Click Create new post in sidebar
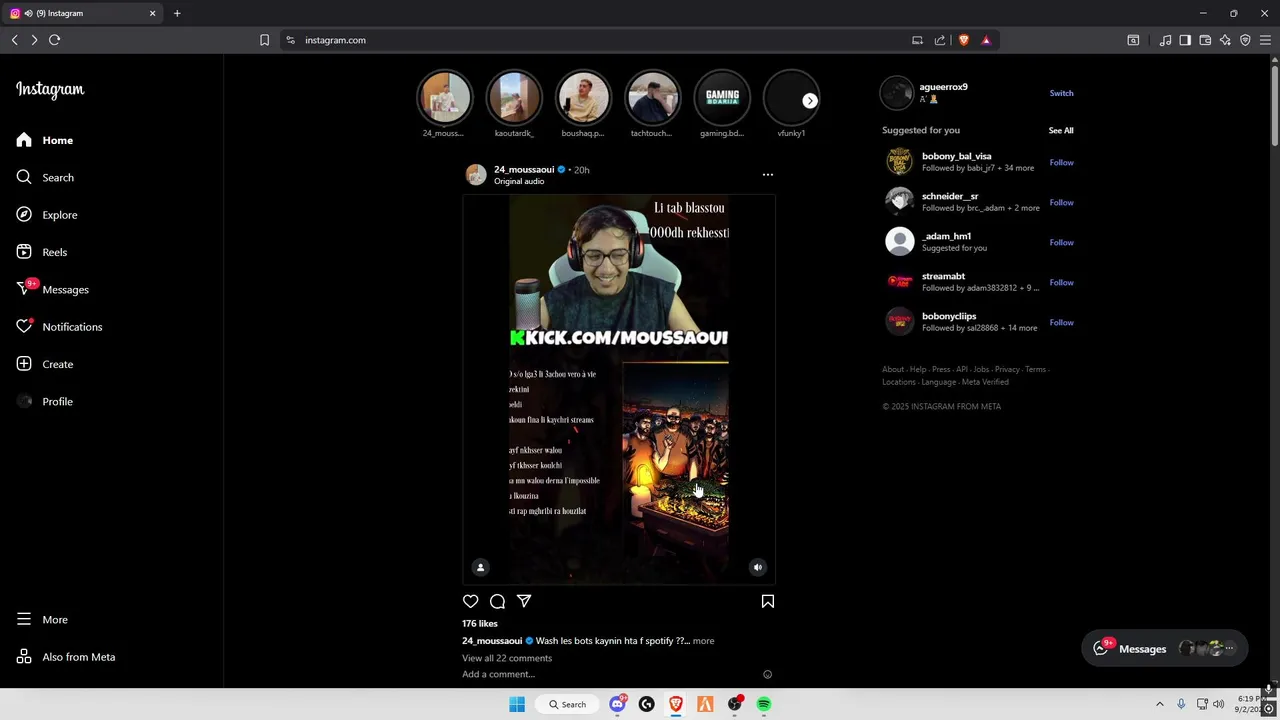1280x720 pixels. tap(45, 364)
